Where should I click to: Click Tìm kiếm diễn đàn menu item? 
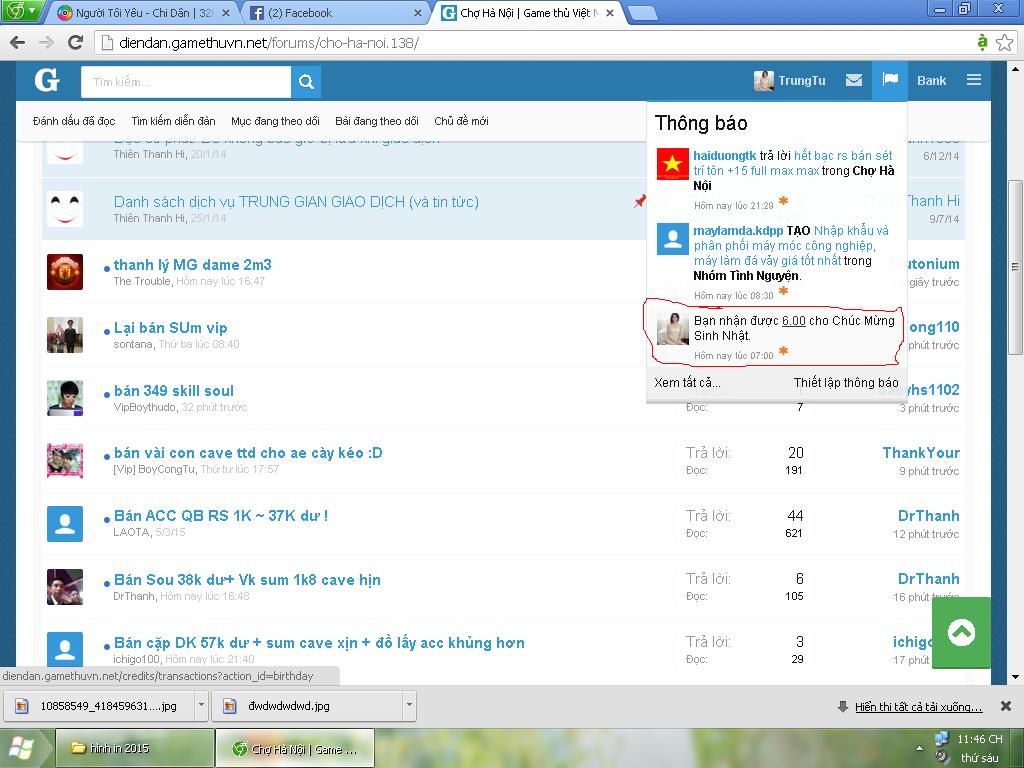[x=173, y=121]
